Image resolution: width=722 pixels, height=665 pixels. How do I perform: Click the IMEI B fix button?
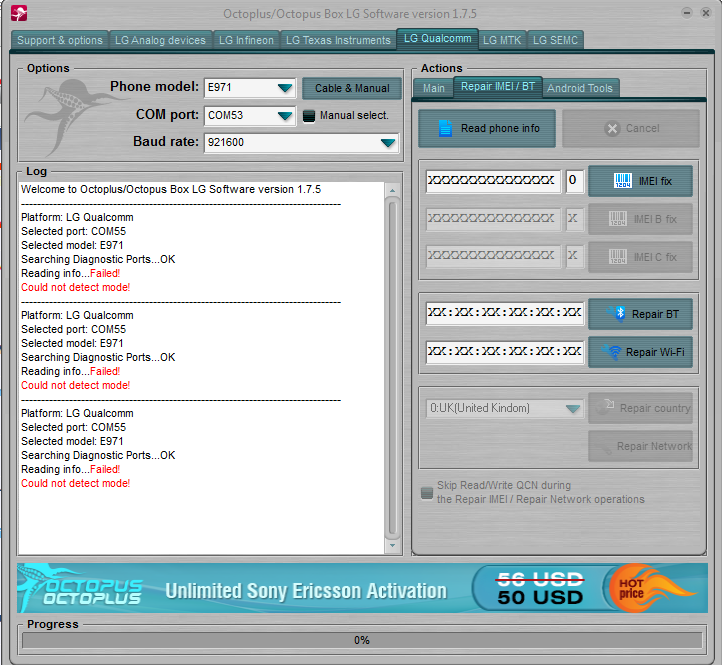[x=640, y=219]
